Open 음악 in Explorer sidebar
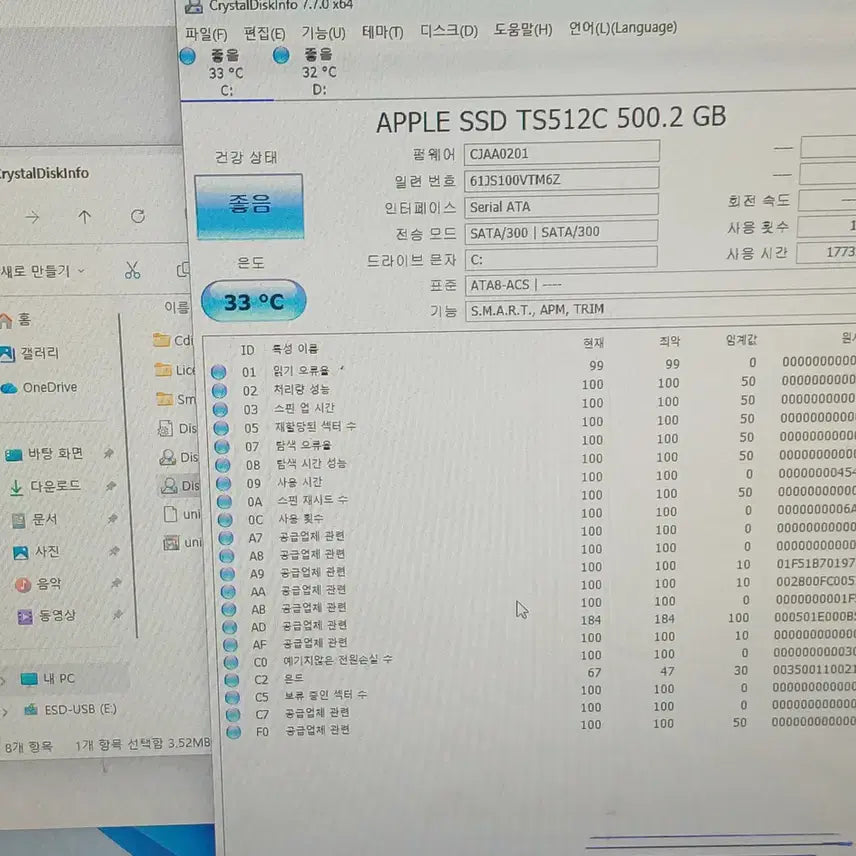 click(x=39, y=585)
